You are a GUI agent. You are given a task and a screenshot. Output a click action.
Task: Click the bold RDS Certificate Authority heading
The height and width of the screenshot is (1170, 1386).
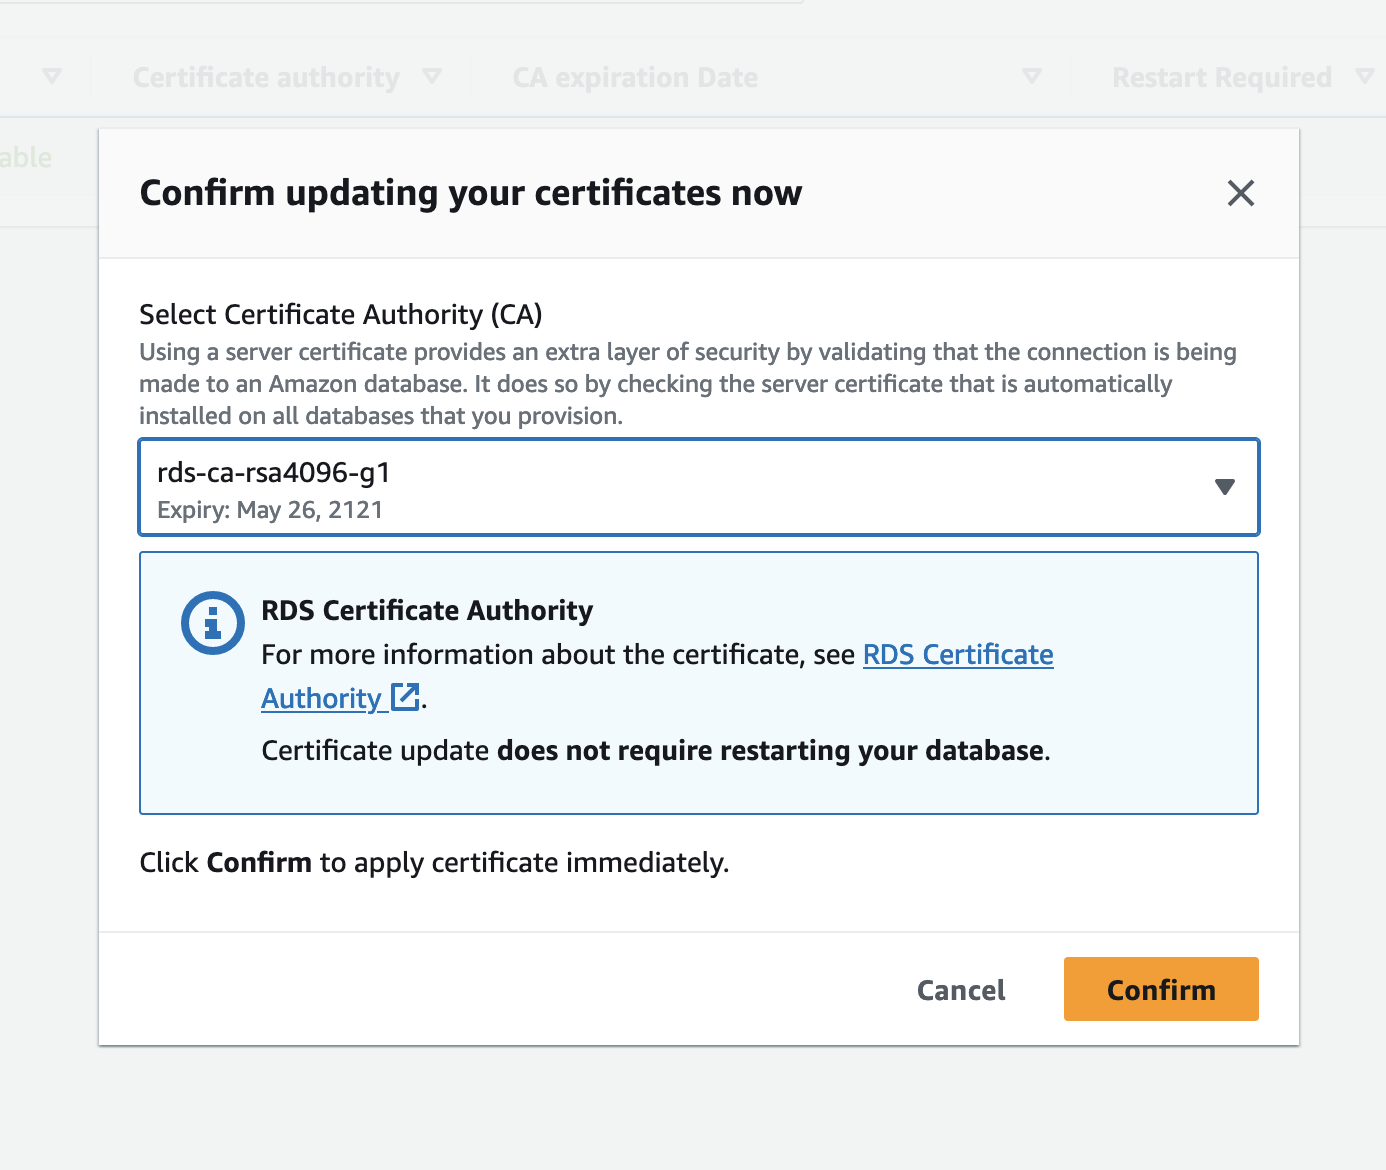pos(427,610)
